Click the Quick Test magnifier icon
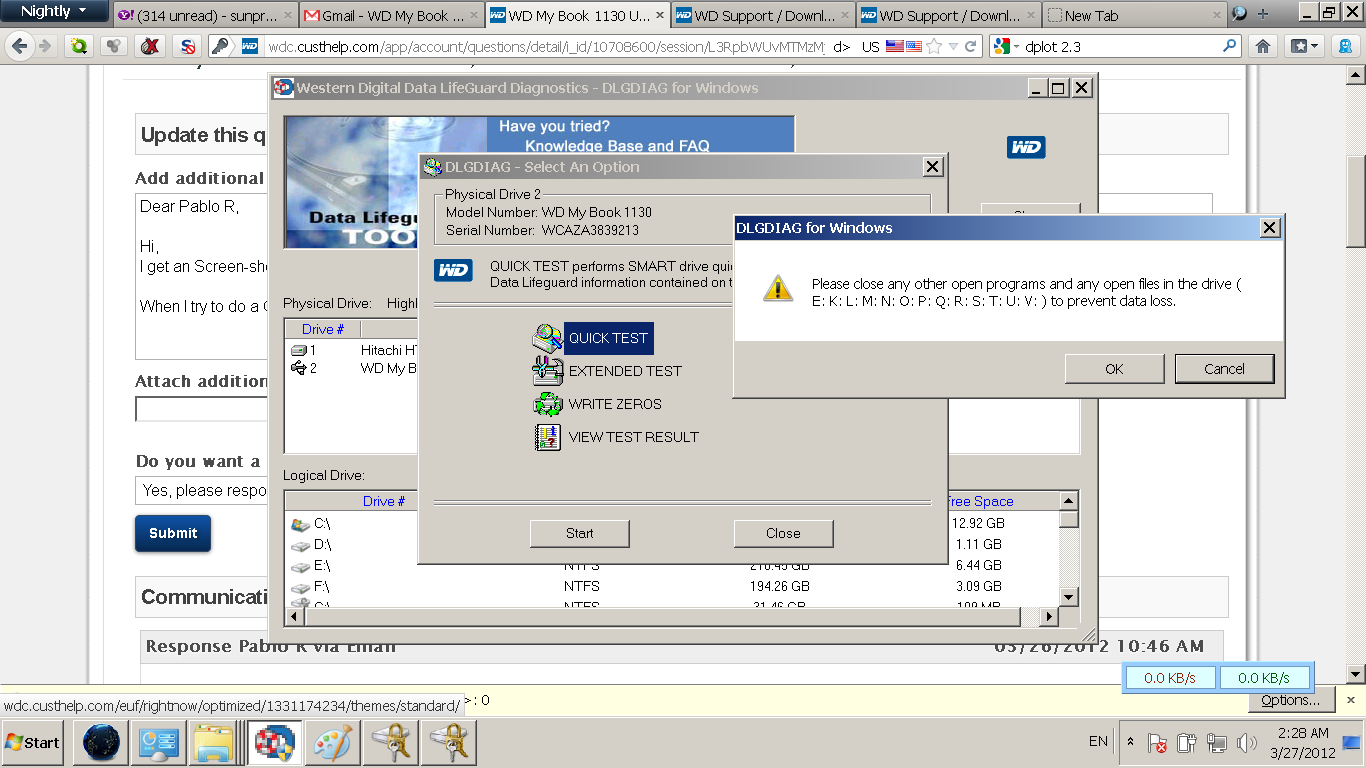1366x768 pixels. (547, 338)
